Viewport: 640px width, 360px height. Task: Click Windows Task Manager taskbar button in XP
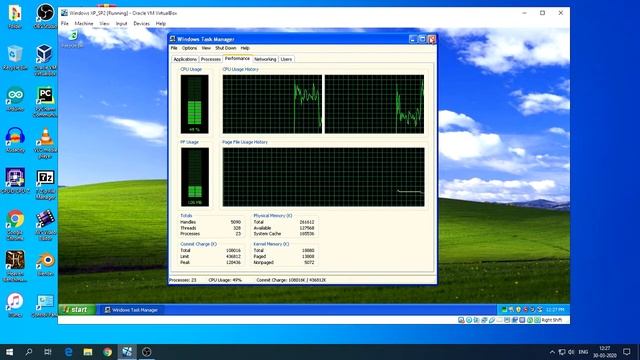coord(131,310)
